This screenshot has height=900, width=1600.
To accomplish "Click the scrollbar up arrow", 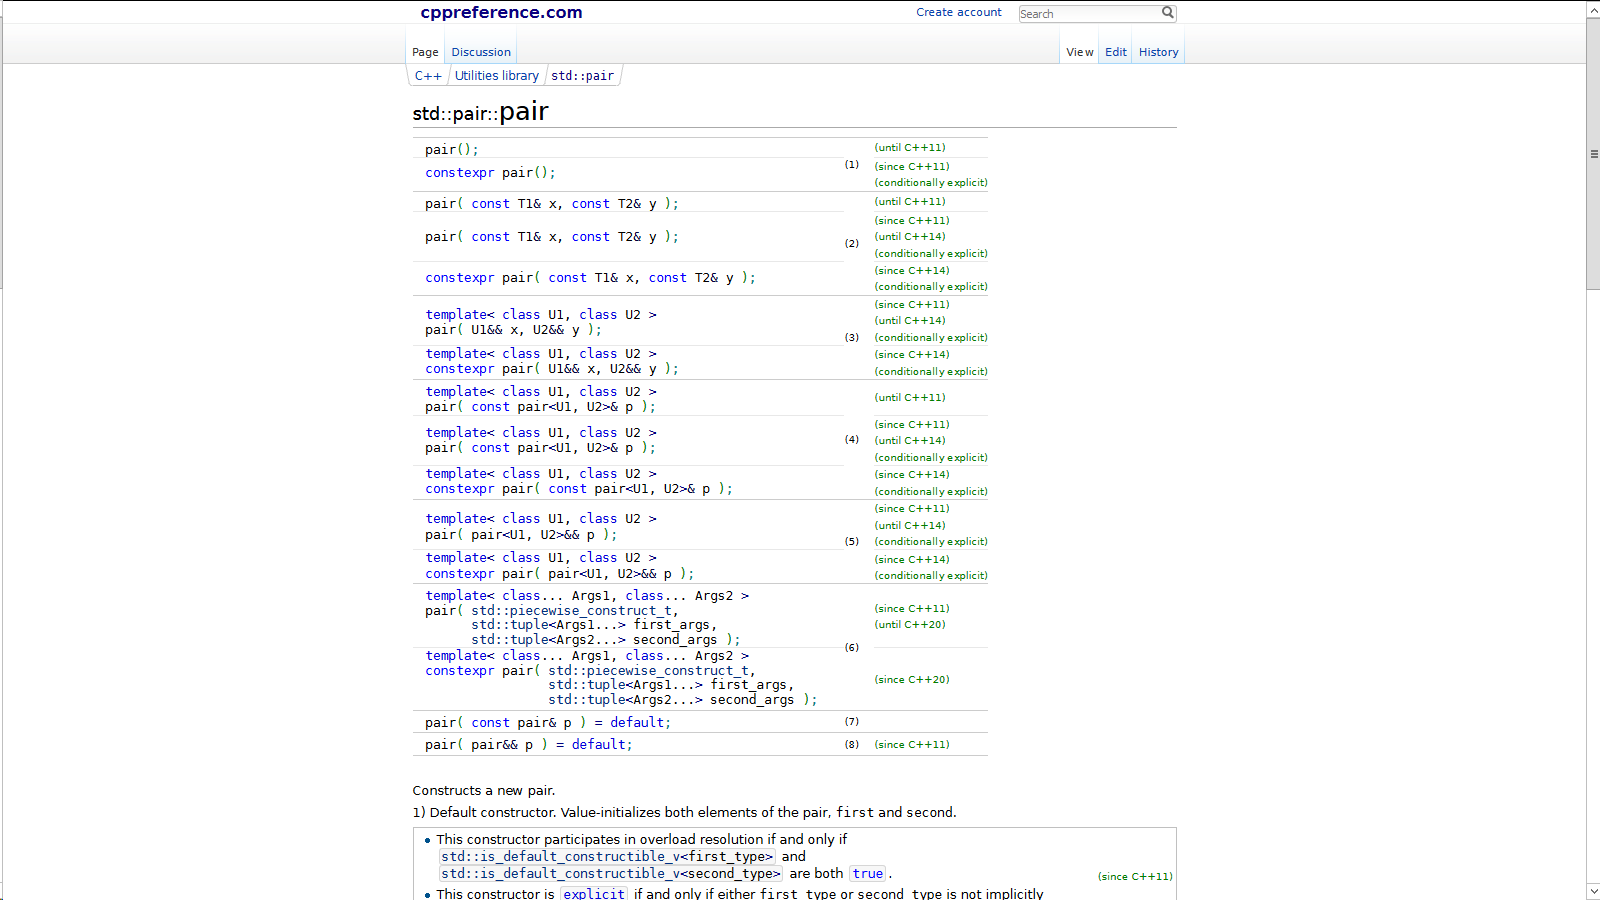I will pyautogui.click(x=1593, y=10).
